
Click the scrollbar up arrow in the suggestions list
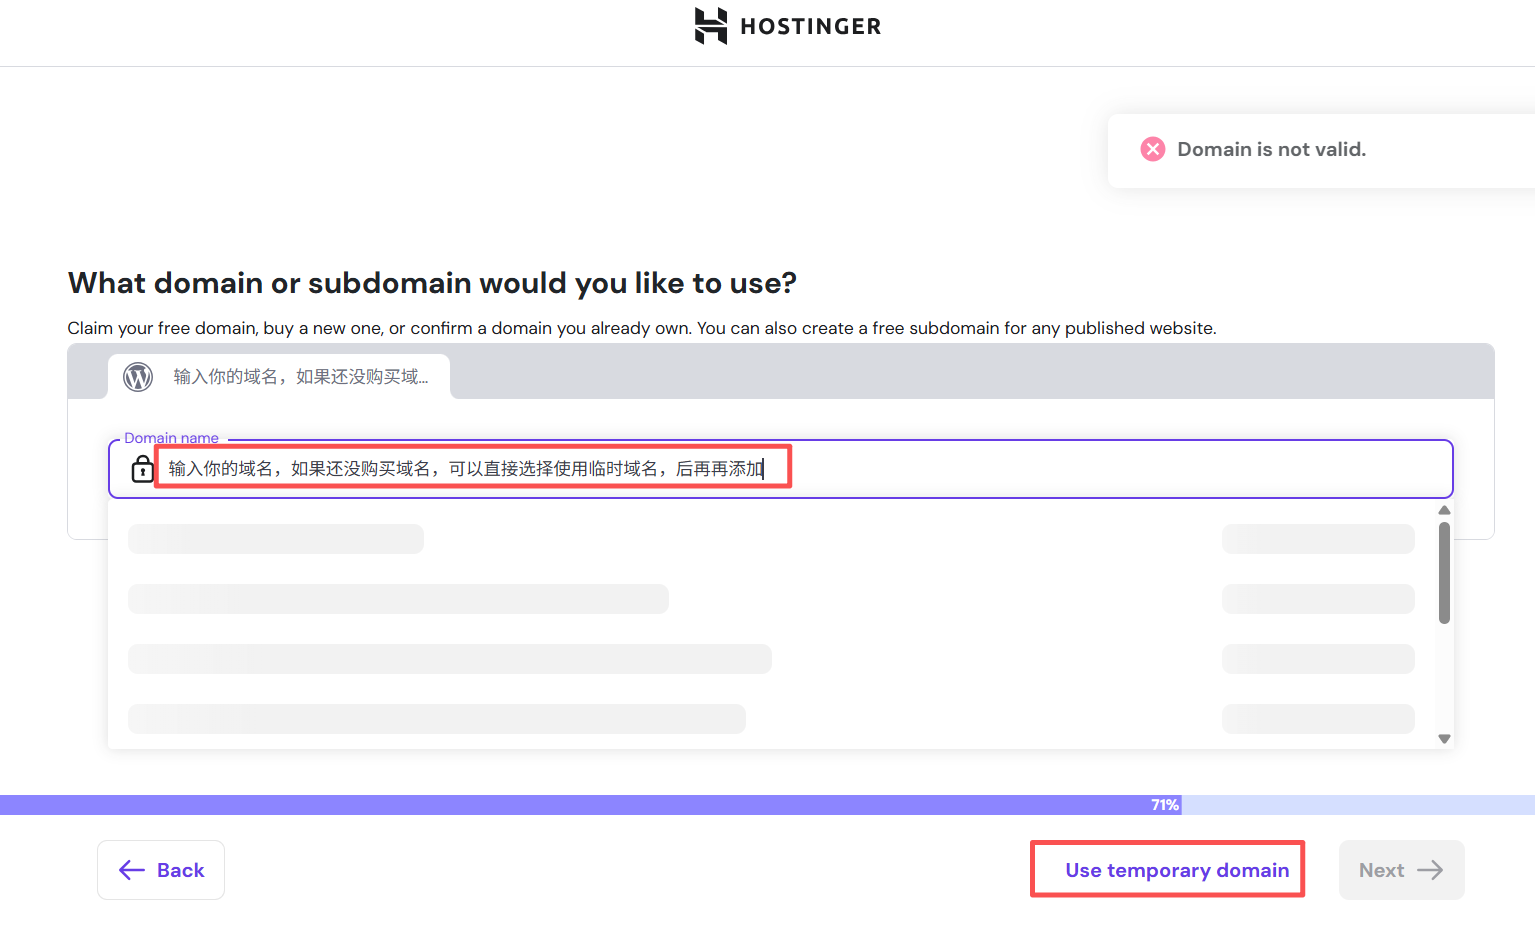[1443, 510]
